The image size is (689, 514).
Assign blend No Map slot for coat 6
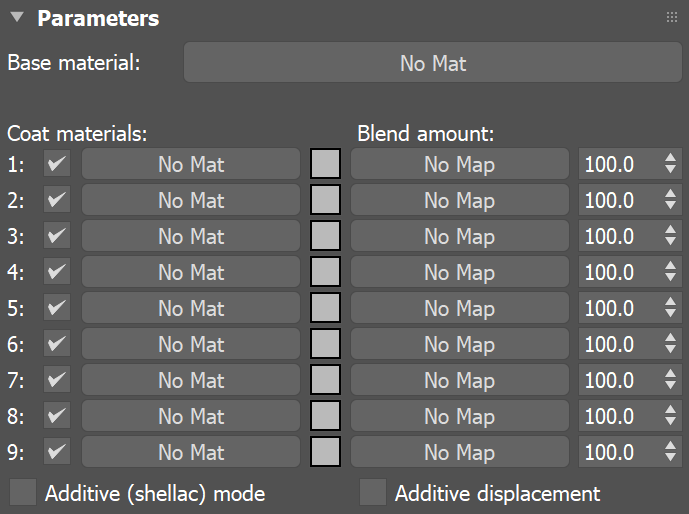pos(460,344)
